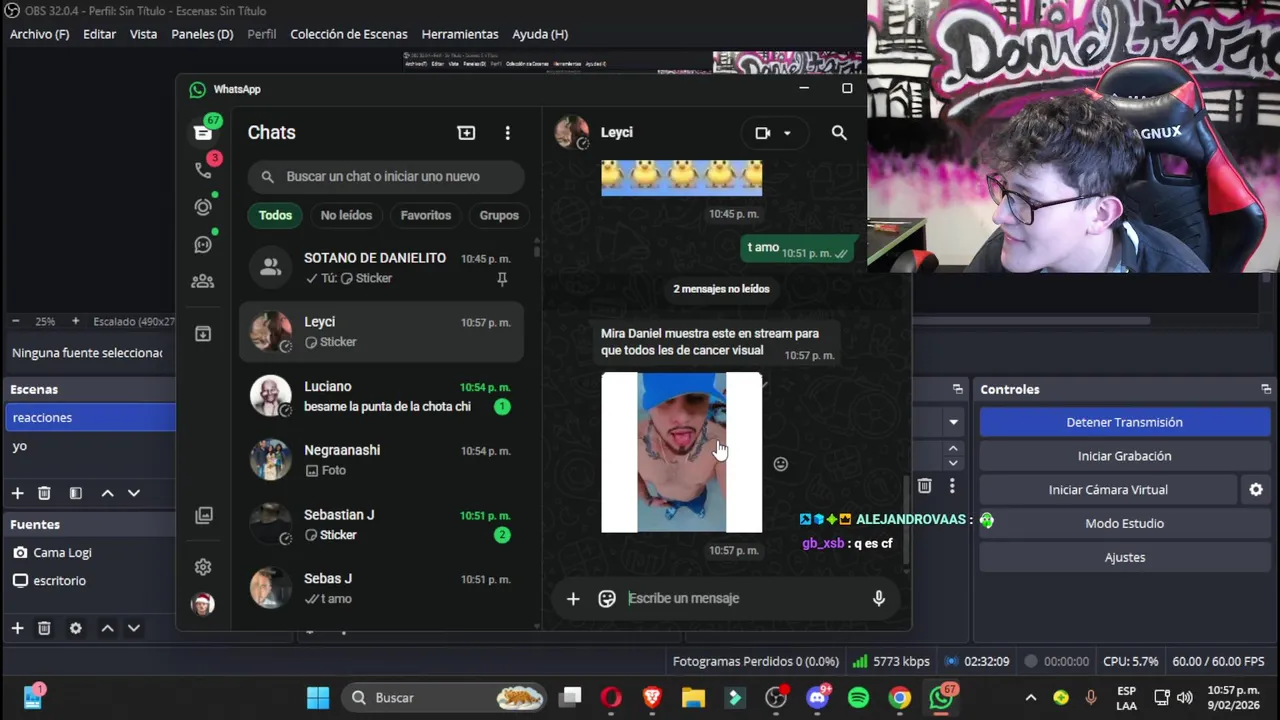Start a new chat in WhatsApp
This screenshot has height=720, width=1280.
pos(466,133)
